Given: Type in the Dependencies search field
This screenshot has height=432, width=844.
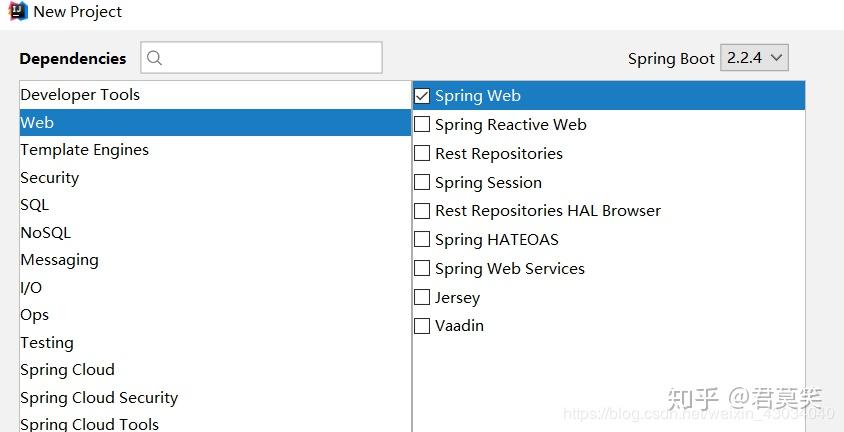Looking at the screenshot, I should pos(270,58).
